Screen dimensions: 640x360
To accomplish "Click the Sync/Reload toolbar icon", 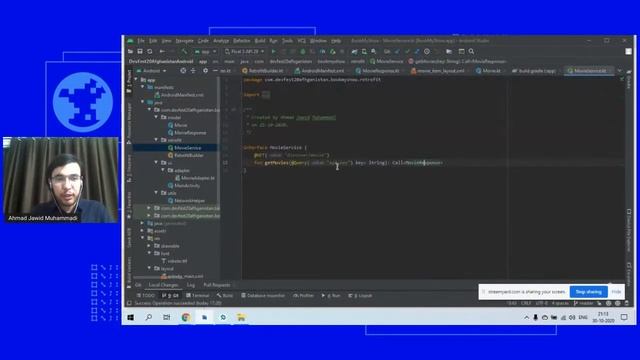I will point(149,51).
